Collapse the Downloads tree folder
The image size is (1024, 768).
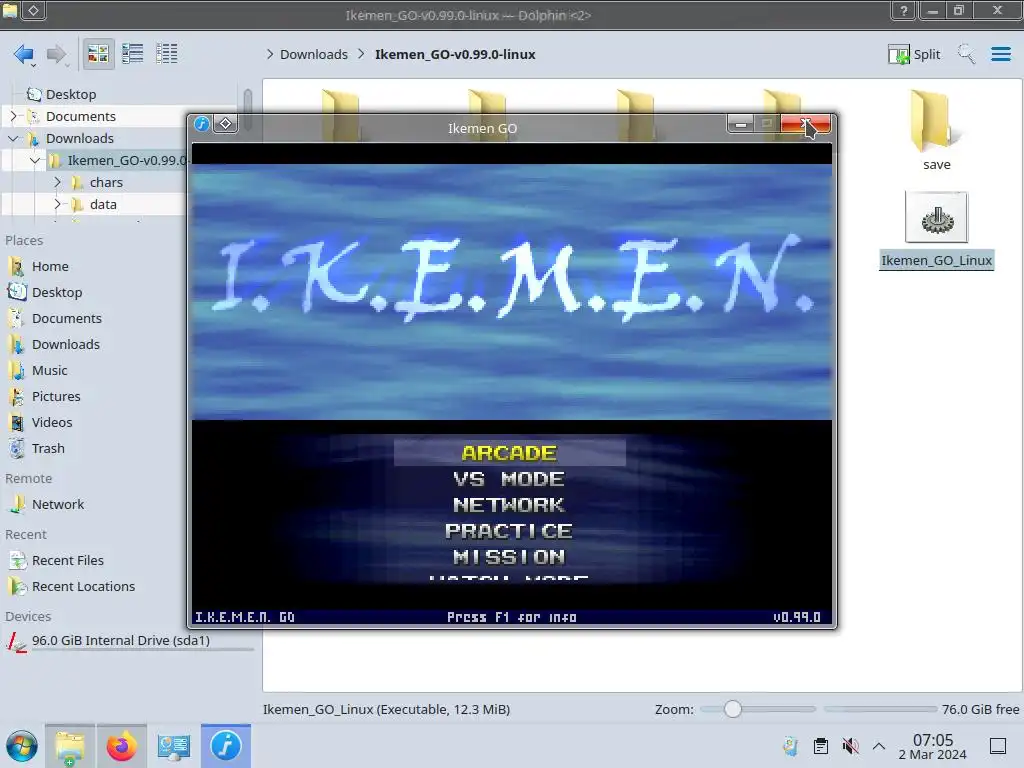[x=13, y=138]
